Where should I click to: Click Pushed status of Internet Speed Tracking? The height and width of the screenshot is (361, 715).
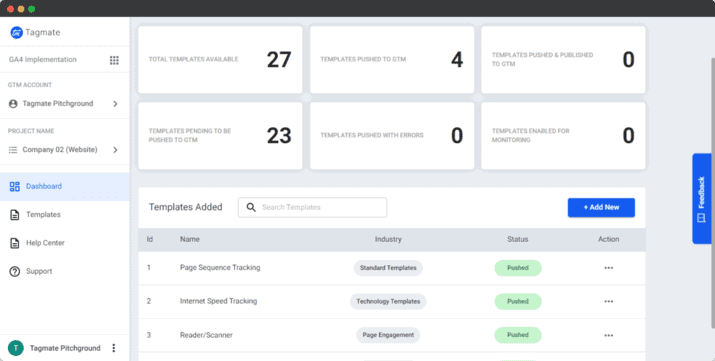click(x=518, y=302)
